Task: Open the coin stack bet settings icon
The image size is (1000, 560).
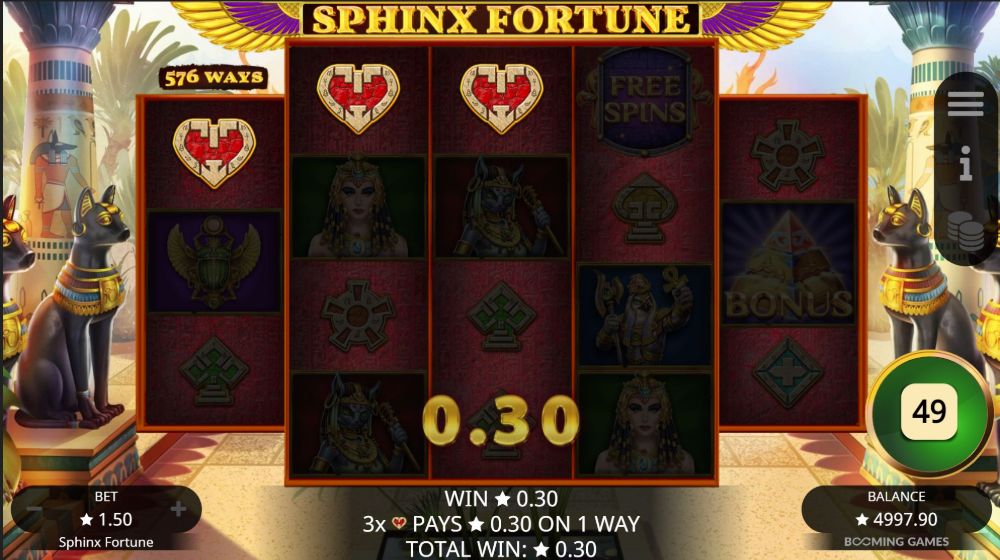Action: tap(966, 231)
